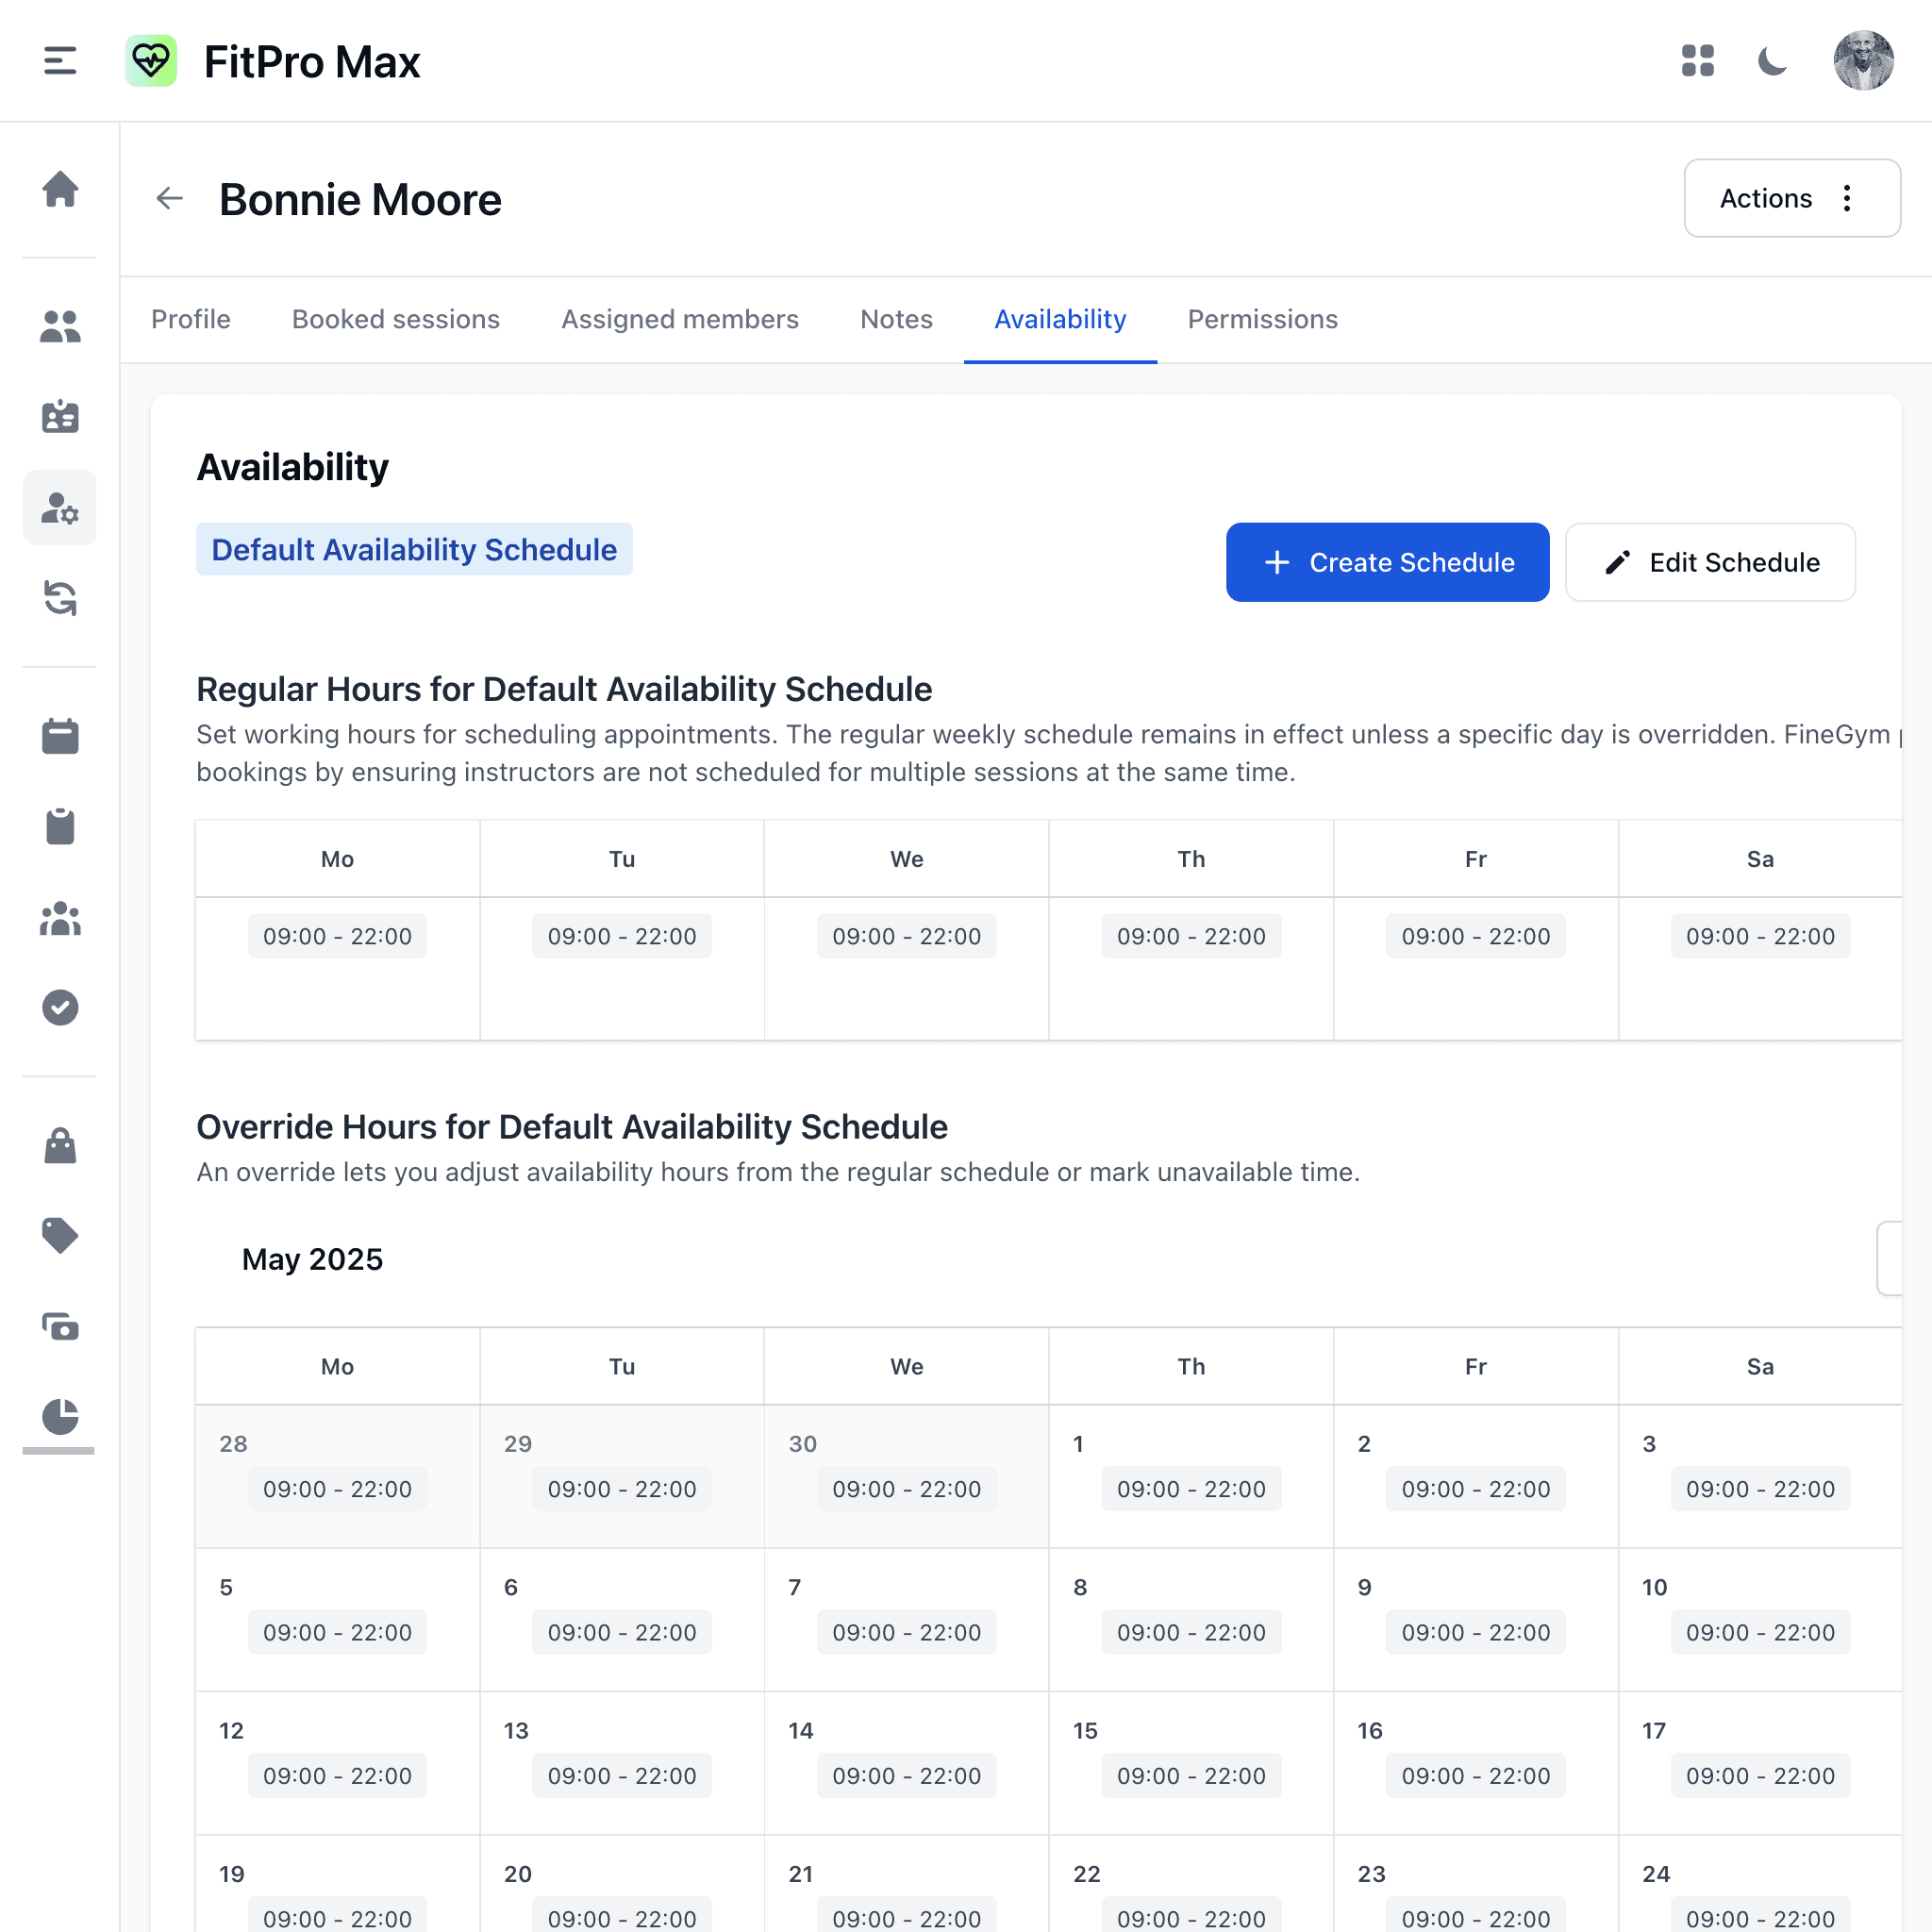Open the check-in approval icon

(60, 1007)
